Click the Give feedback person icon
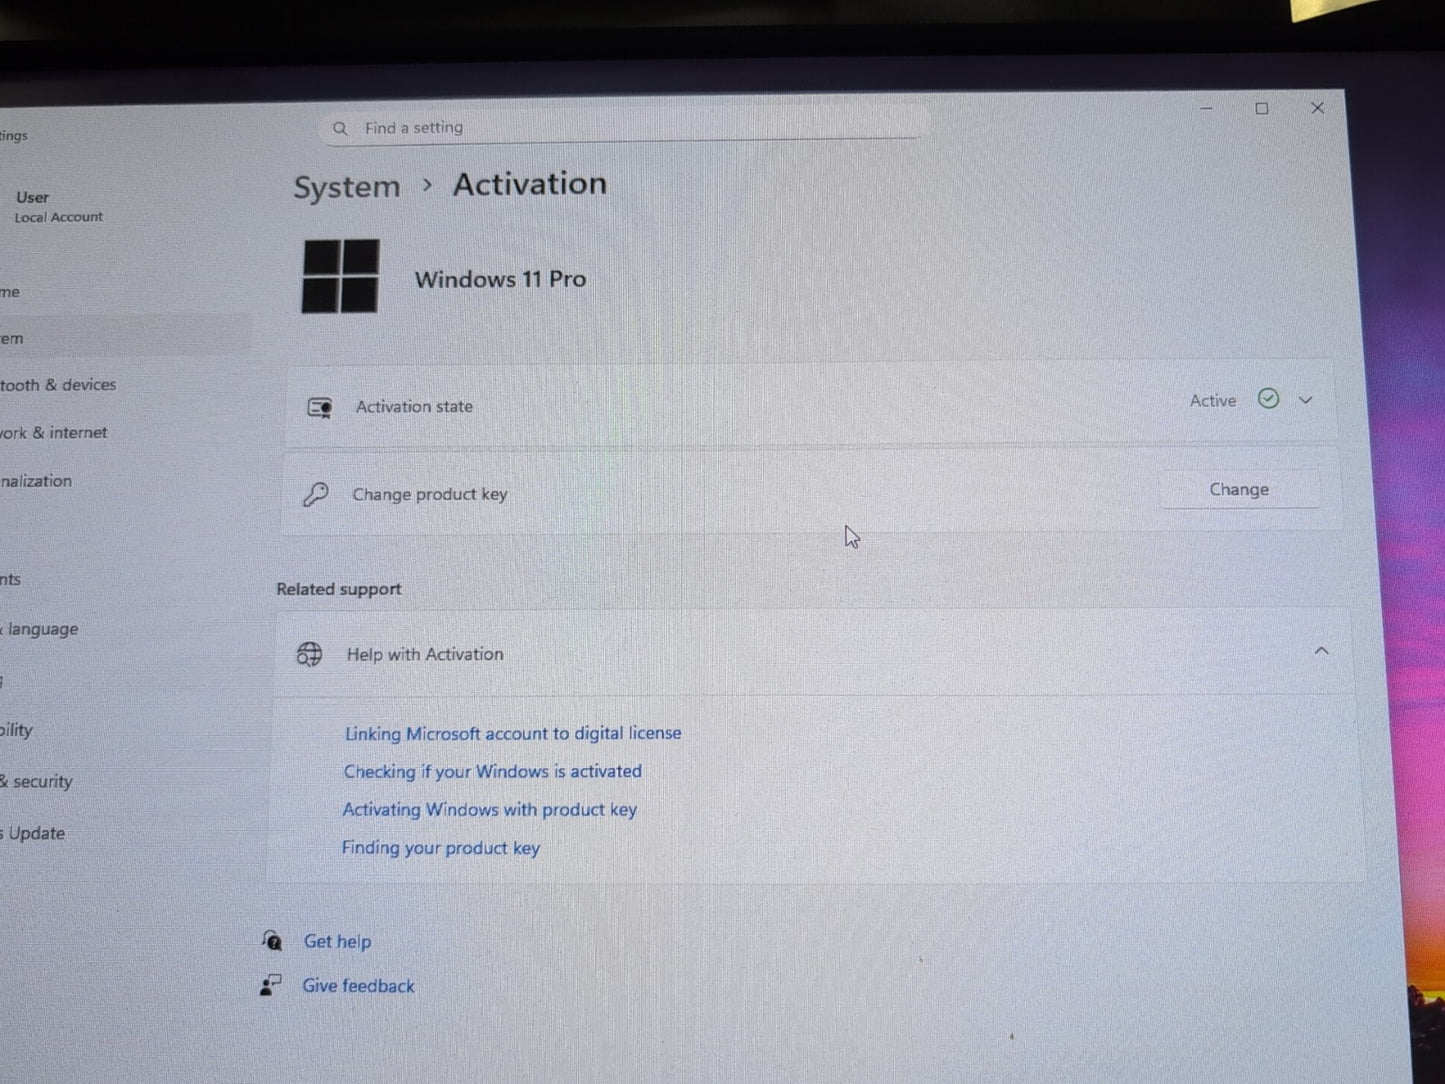 tap(271, 985)
